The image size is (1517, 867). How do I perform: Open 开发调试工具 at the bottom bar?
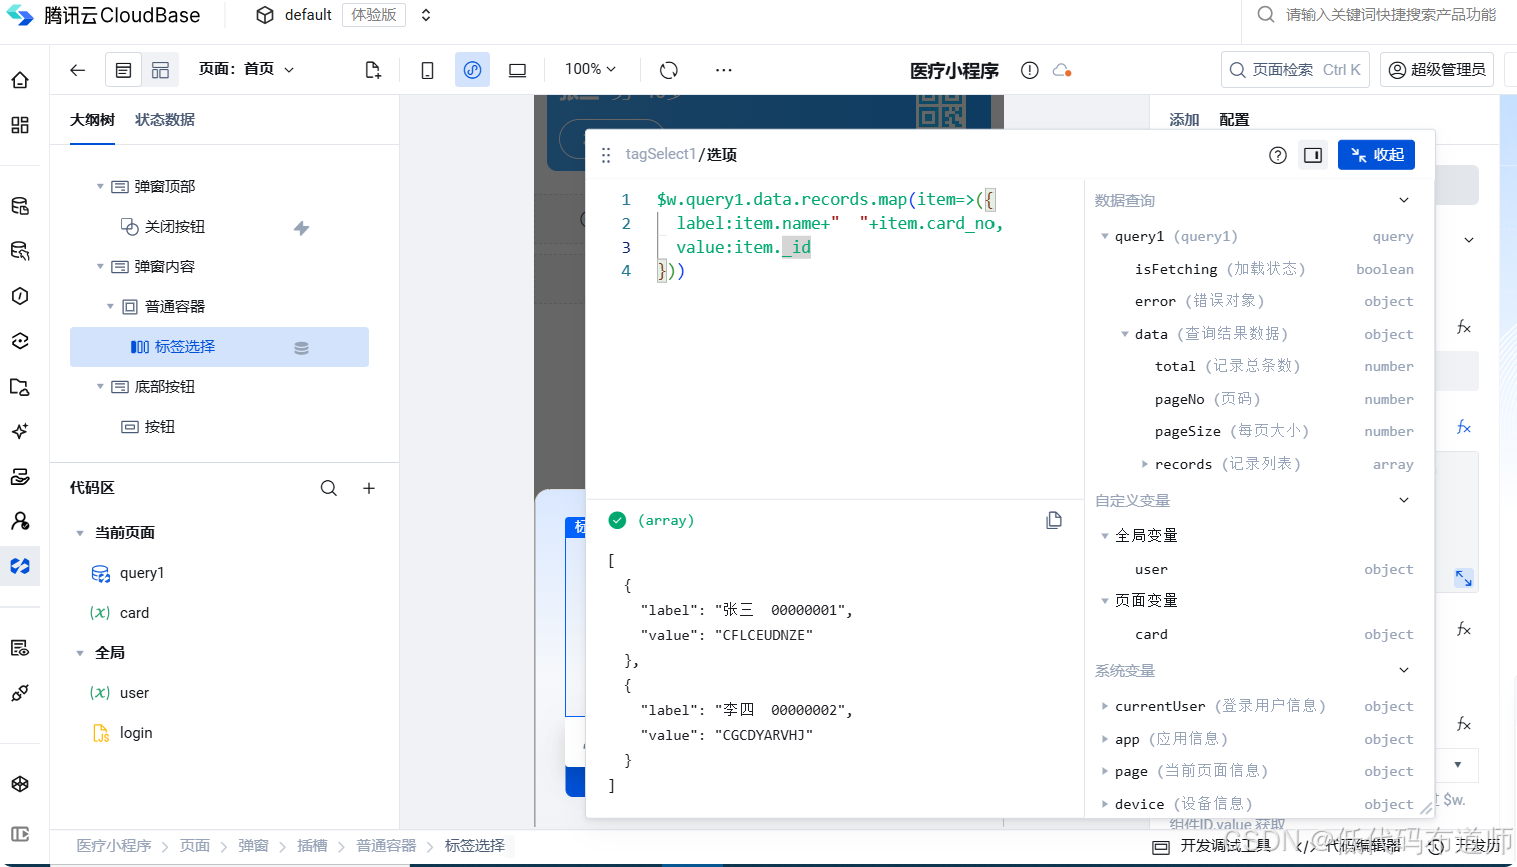click(1213, 846)
